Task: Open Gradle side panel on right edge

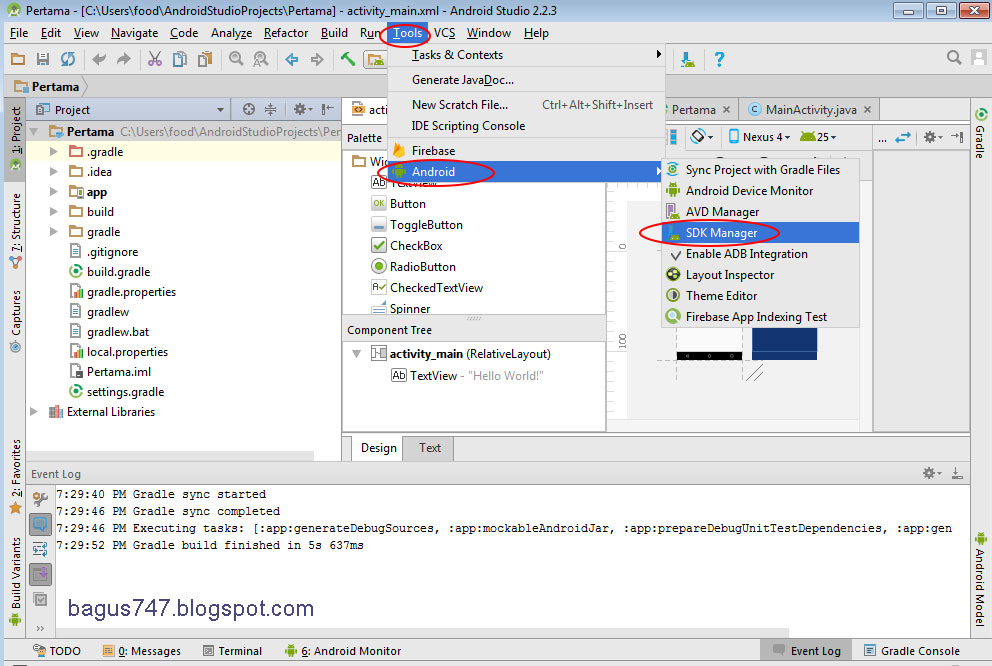Action: click(x=981, y=133)
